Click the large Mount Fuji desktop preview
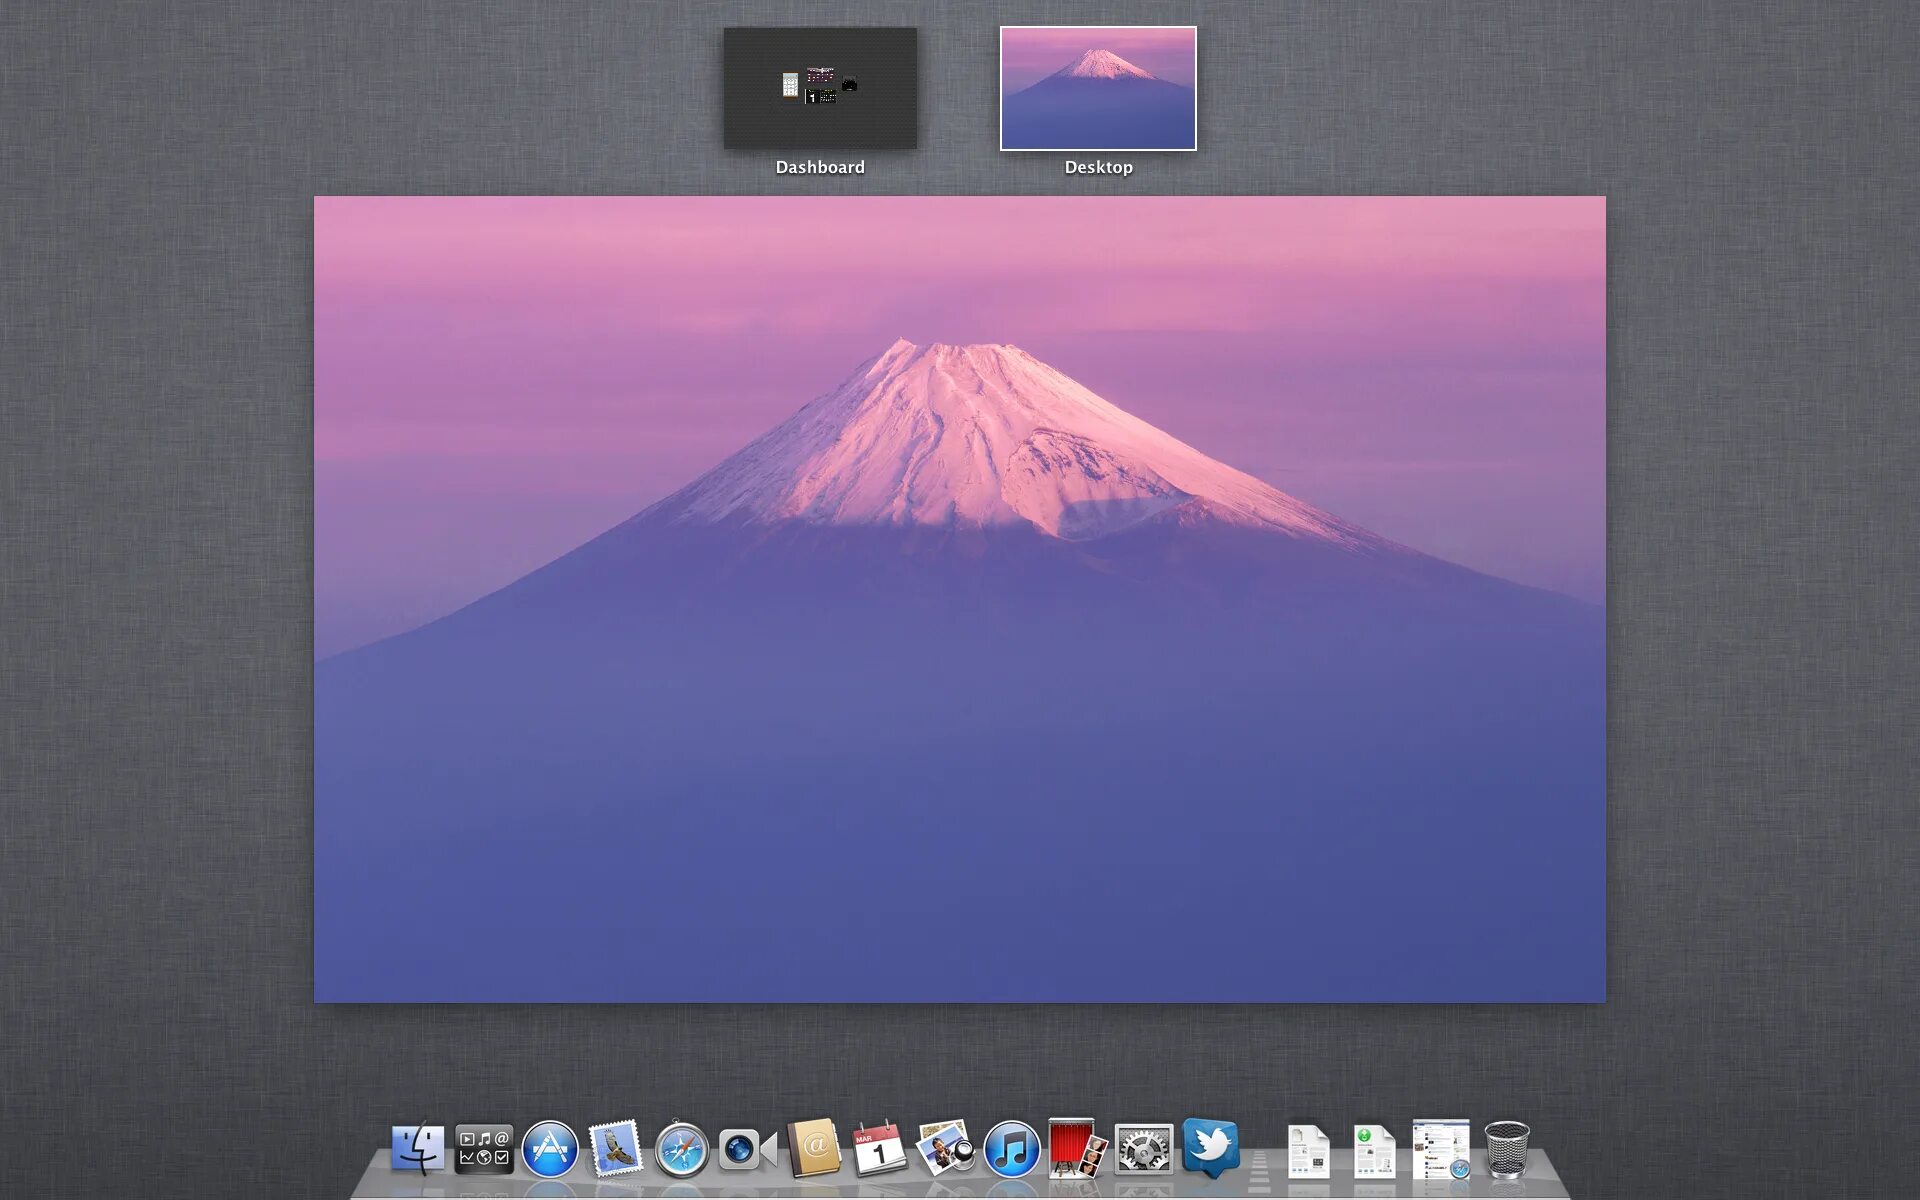The image size is (1920, 1200). 960,599
